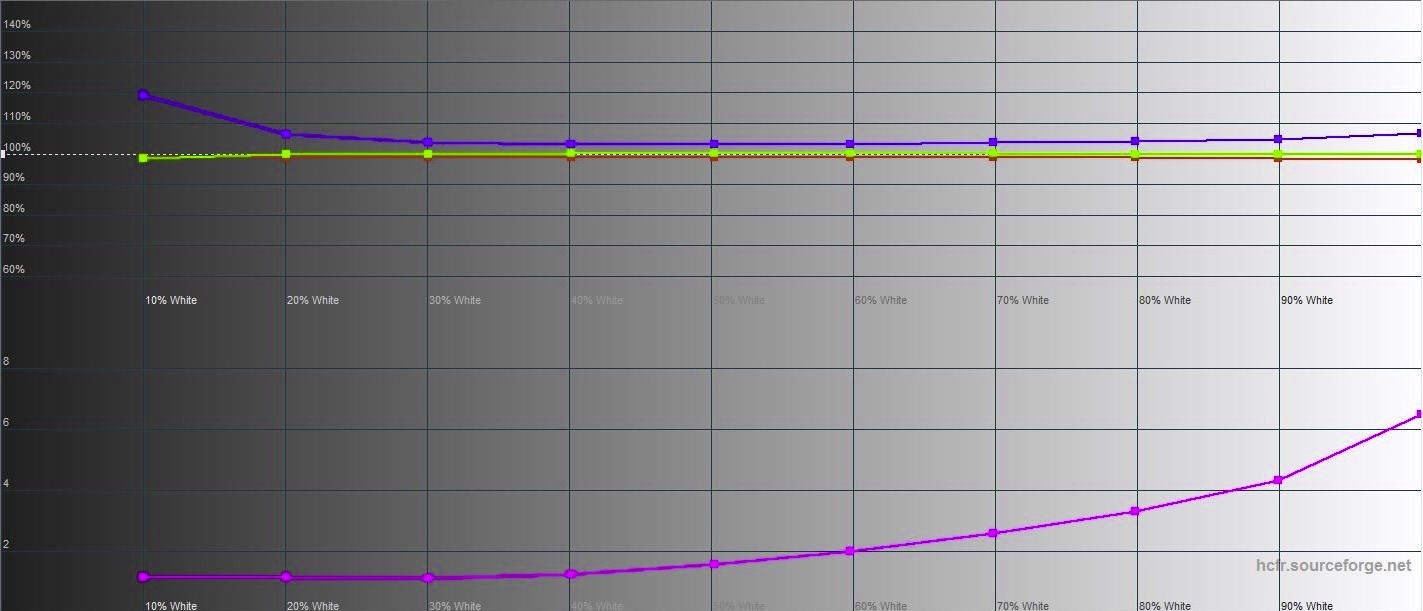This screenshot has width=1423, height=611.
Task: Select the upper chart's 10% White label
Action: click(171, 300)
